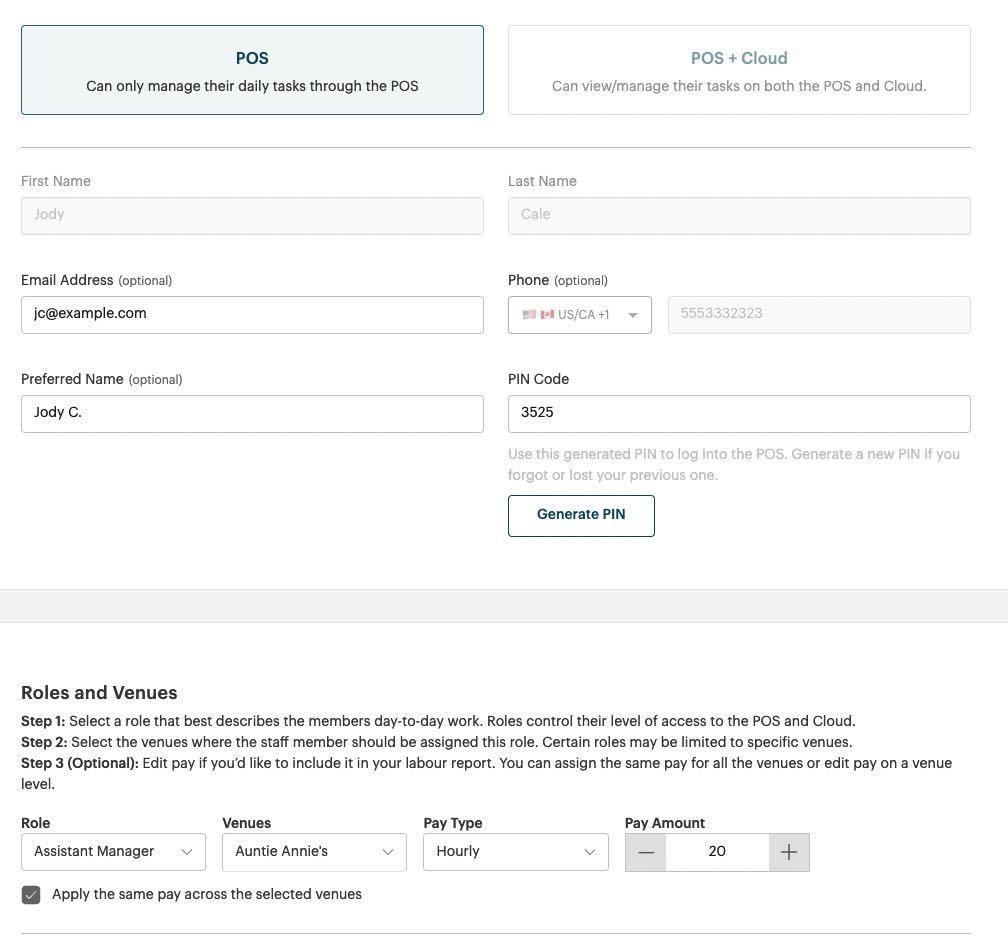
Task: Click the Preferred Name field showing Jody C.
Action: (x=252, y=412)
